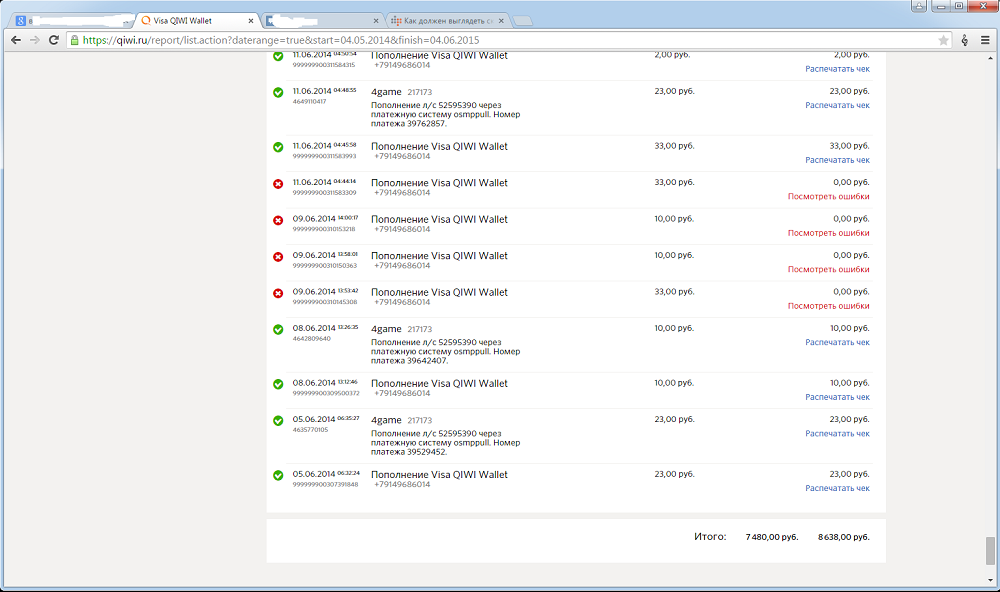The height and width of the screenshot is (592, 1000).
Task: Click the payment number 39762857 description text
Action: tap(445, 114)
